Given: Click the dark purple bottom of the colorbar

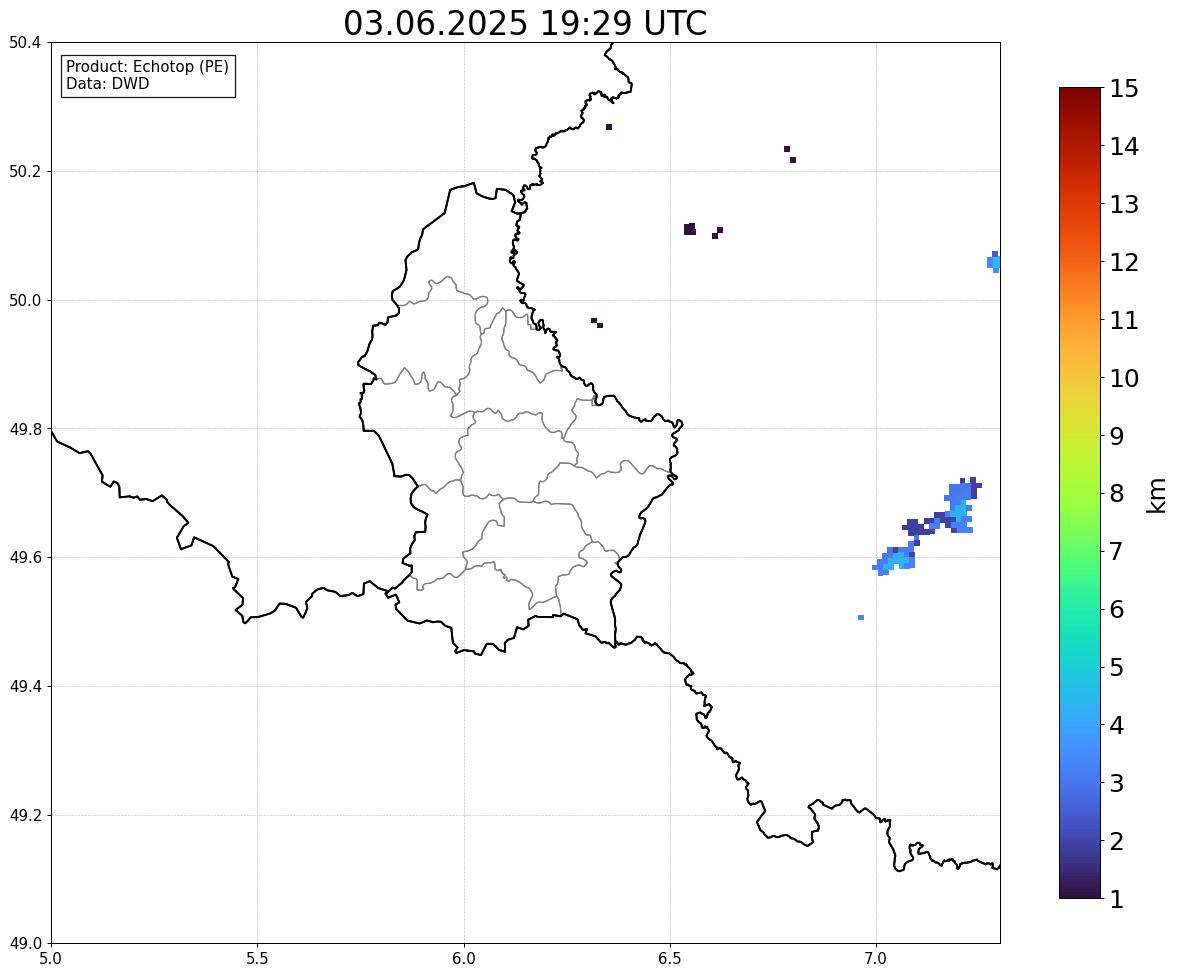Looking at the screenshot, I should point(1080,890).
